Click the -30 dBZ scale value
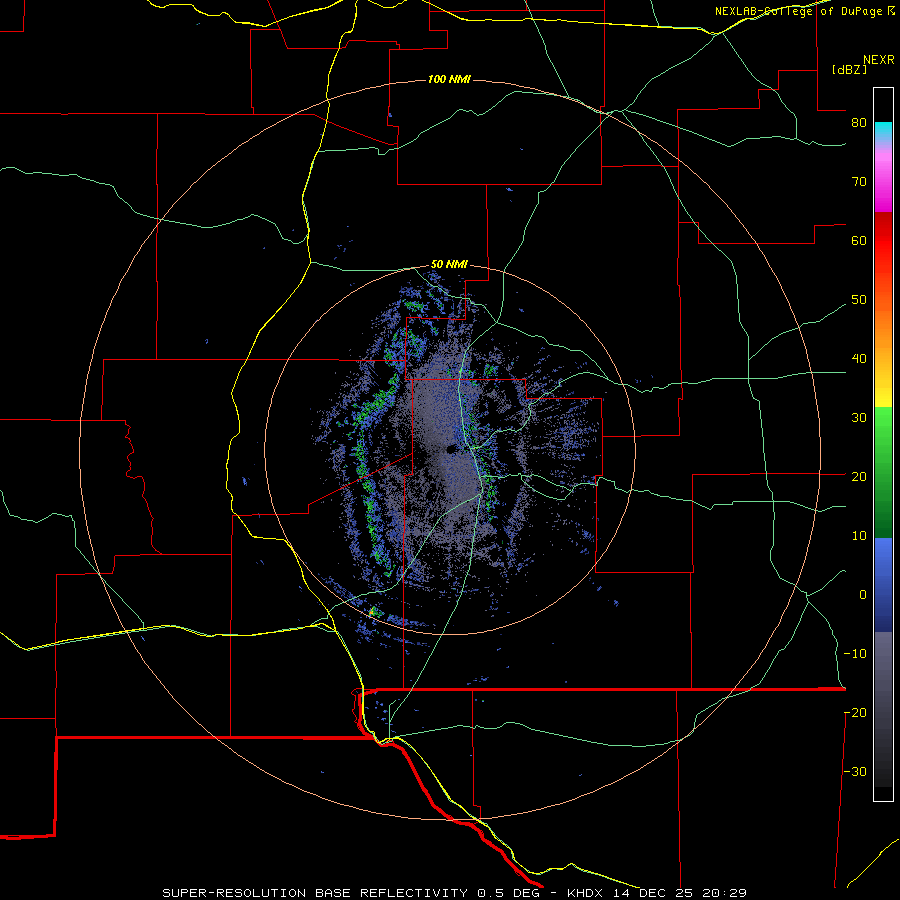This screenshot has width=900, height=900. tap(855, 772)
